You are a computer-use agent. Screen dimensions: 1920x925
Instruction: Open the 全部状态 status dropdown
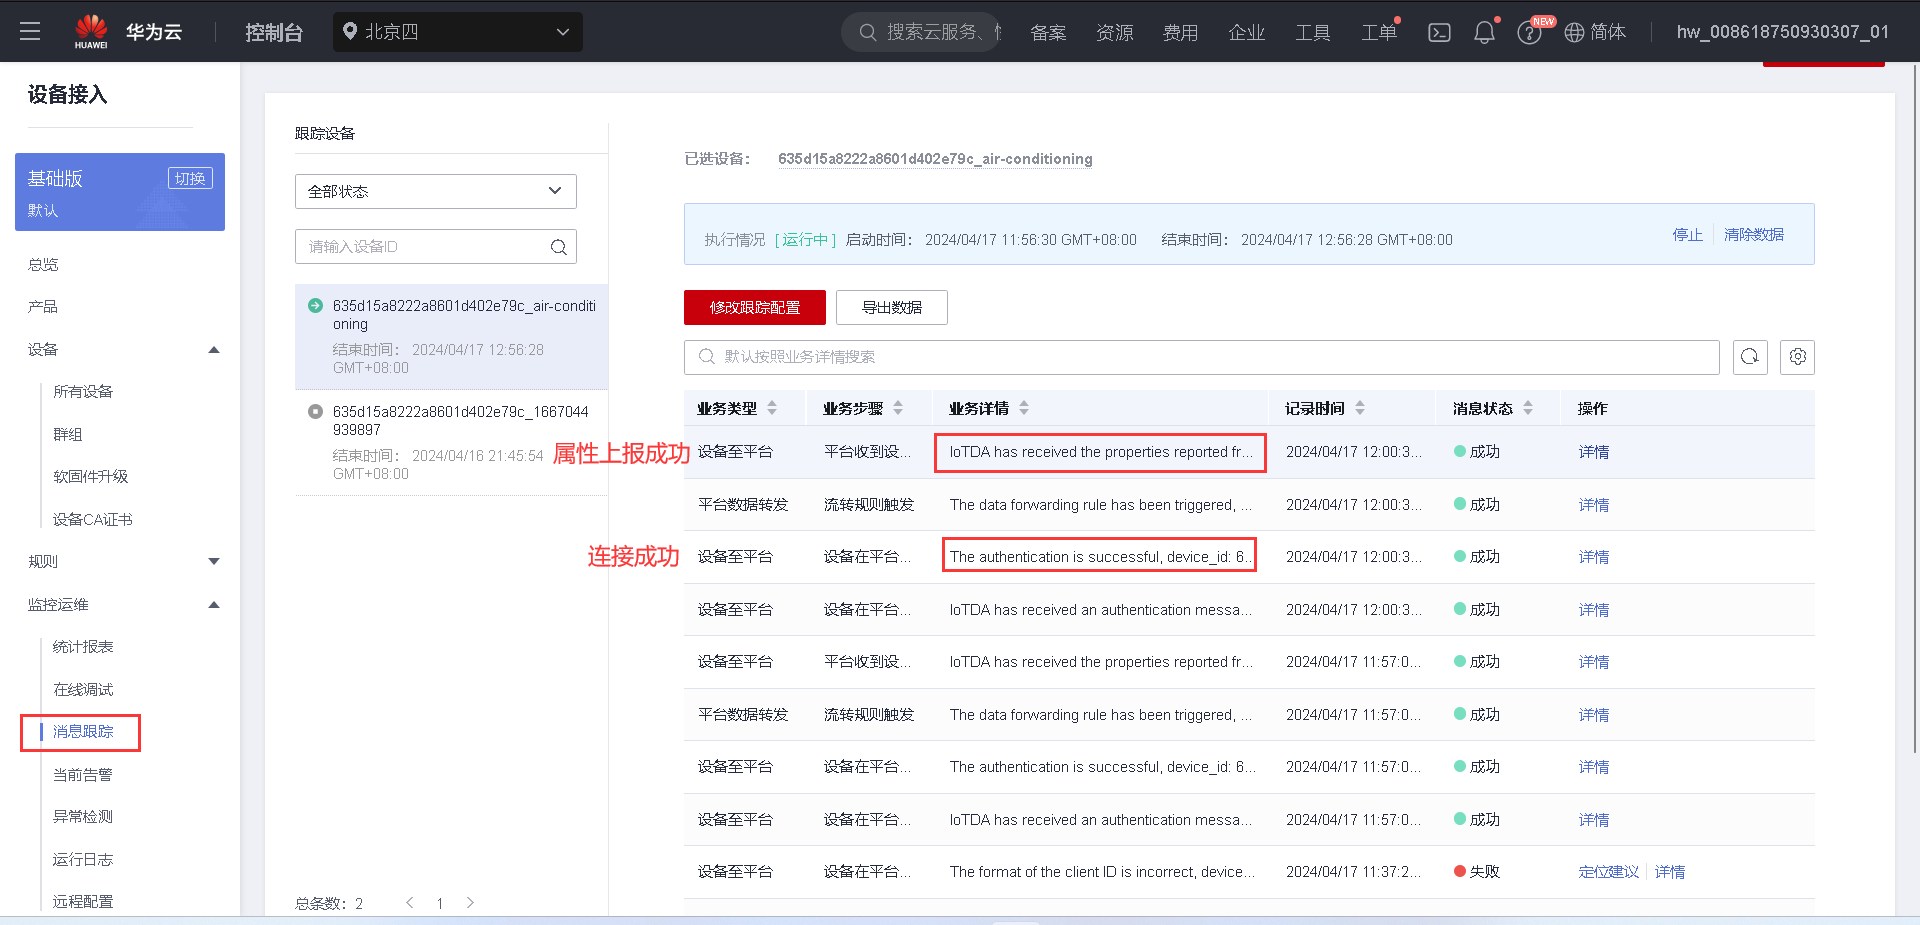click(435, 191)
